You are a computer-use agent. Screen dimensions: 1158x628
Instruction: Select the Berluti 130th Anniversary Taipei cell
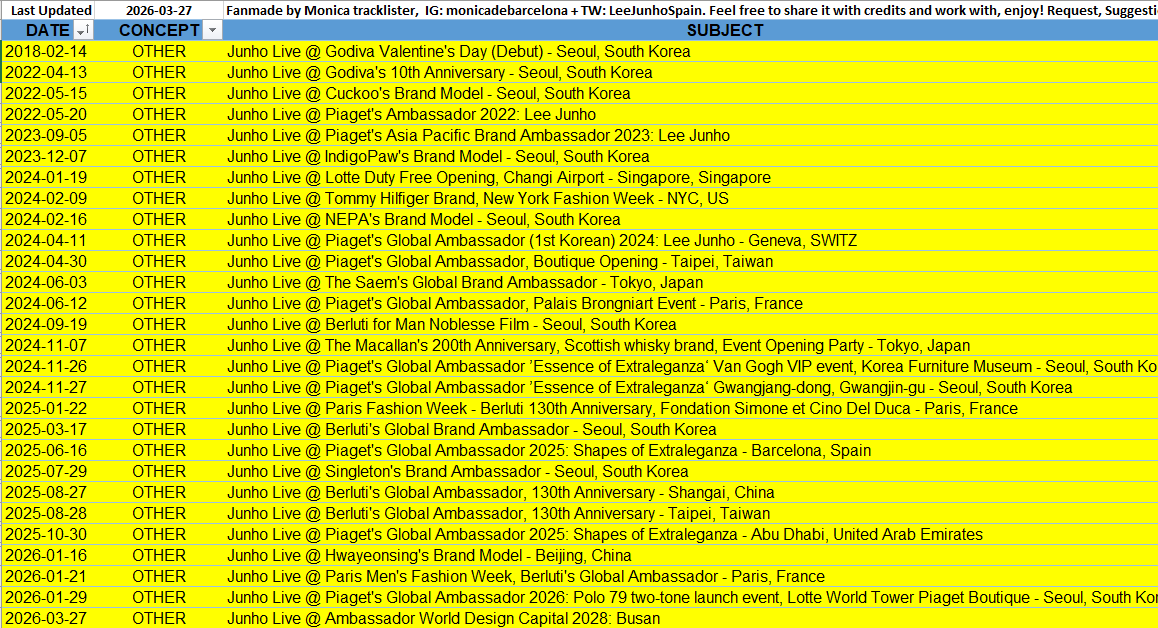click(x=691, y=513)
